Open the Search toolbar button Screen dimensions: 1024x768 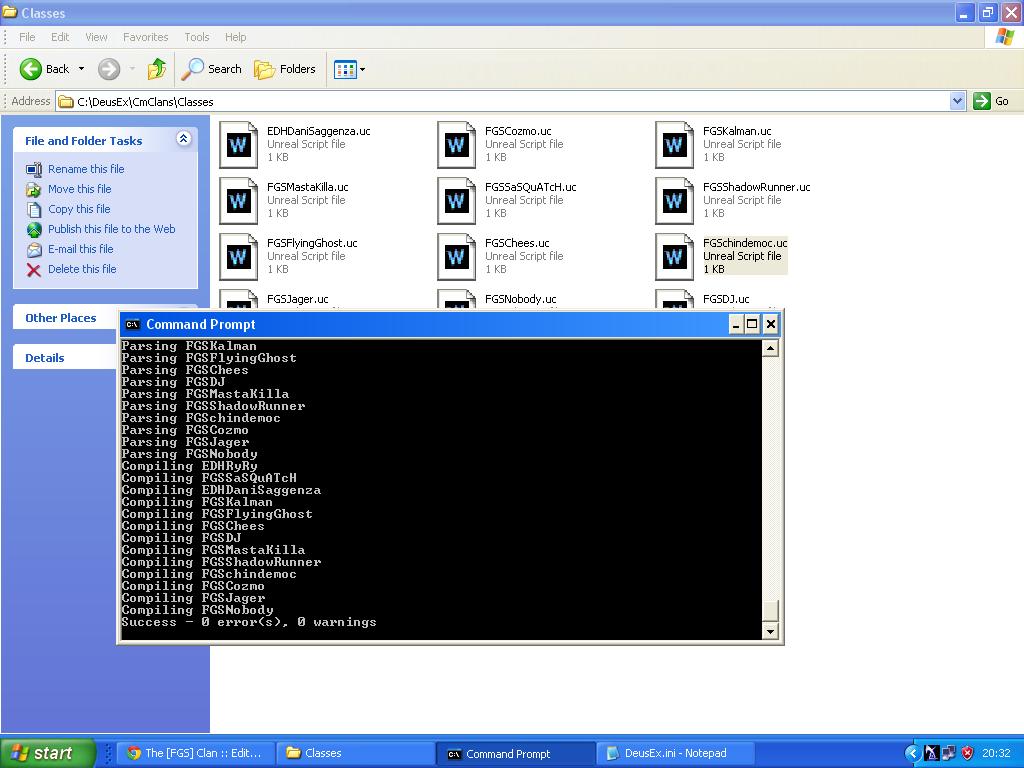tap(211, 69)
